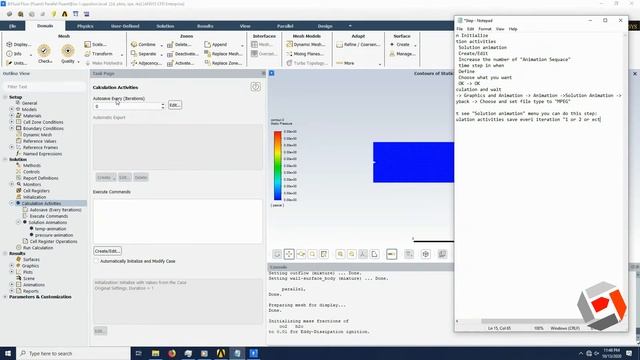Open the Help menu in Notepad
640x360 pixels.
pyautogui.click(x=513, y=29)
